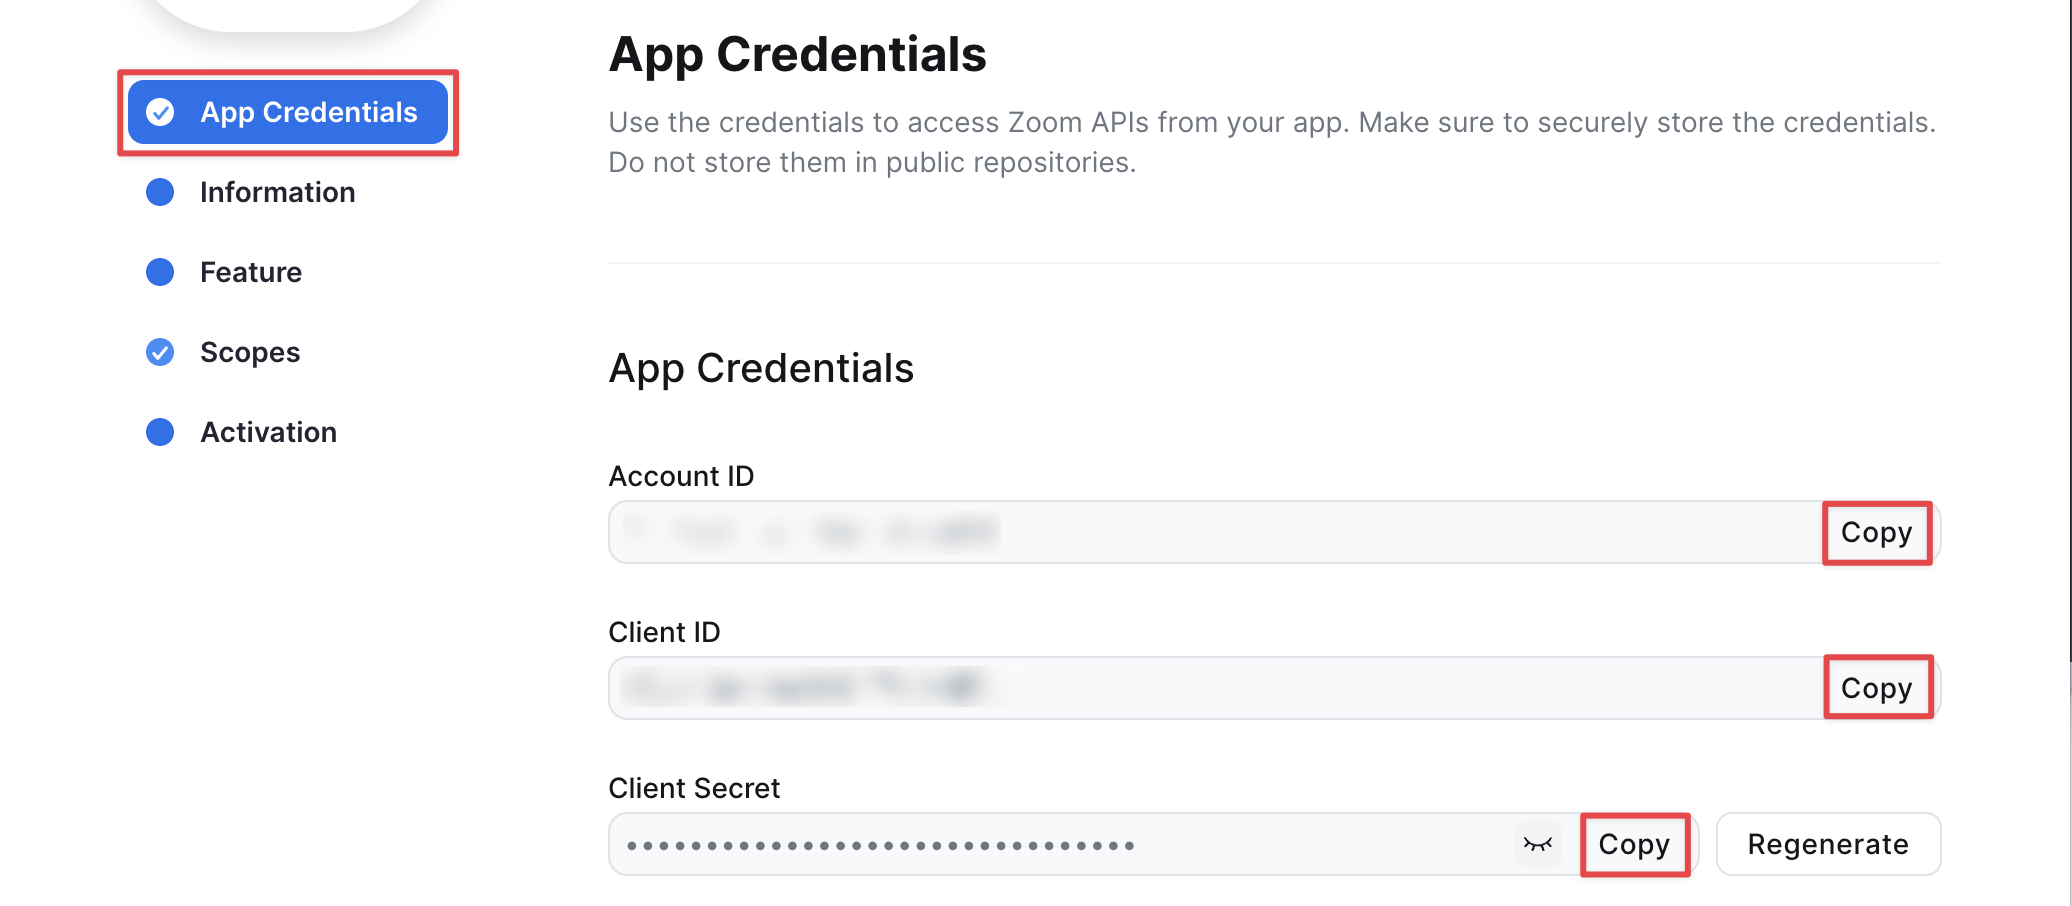The image size is (2072, 906).
Task: Click the vertical scrollbar on right edge
Action: point(2068,330)
